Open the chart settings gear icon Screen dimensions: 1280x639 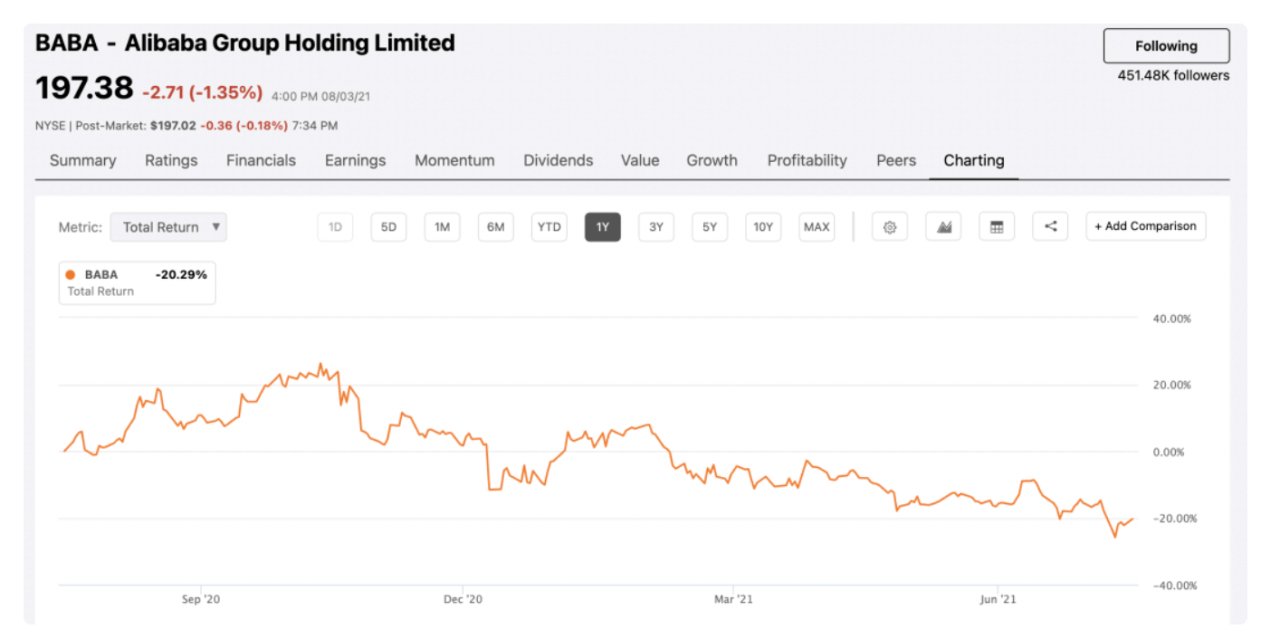pos(889,227)
